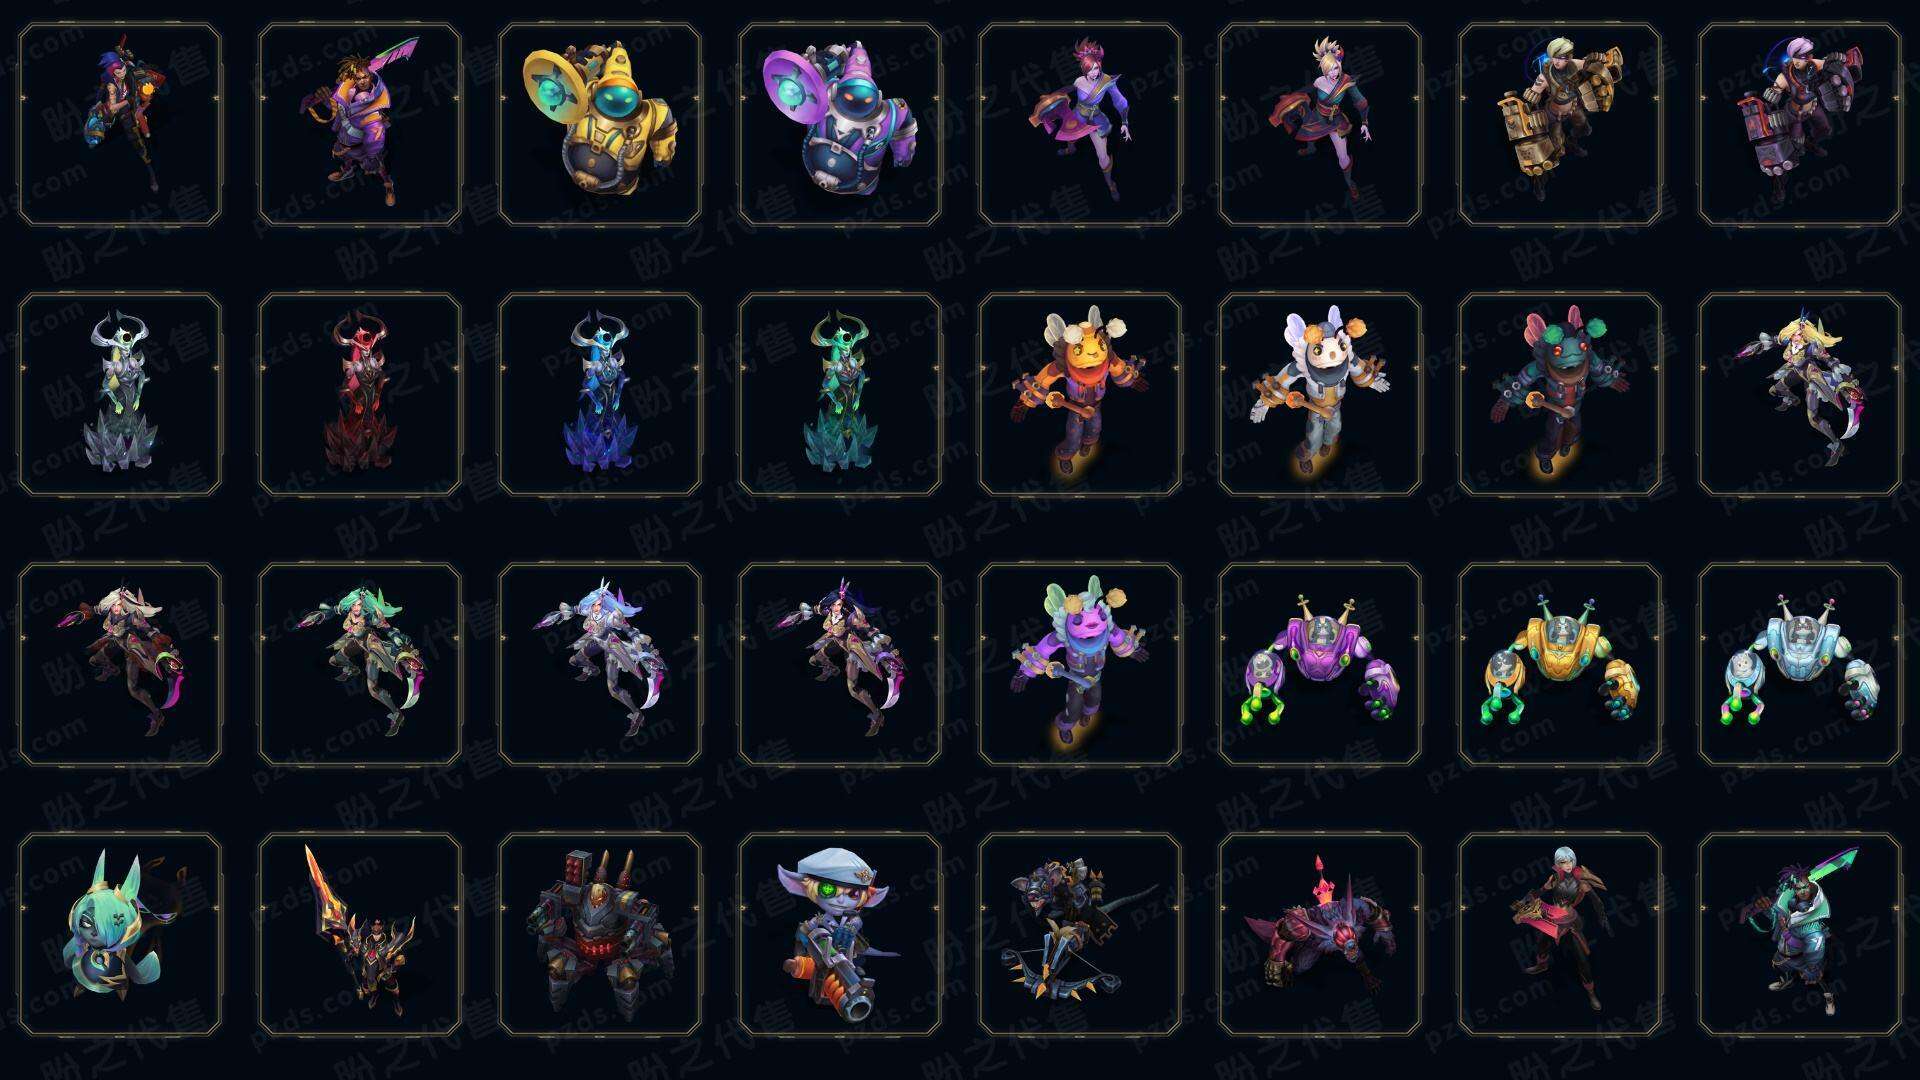Choose the silver Lissandra chroma tile
The width and height of the screenshot is (1920, 1080).
tap(120, 394)
